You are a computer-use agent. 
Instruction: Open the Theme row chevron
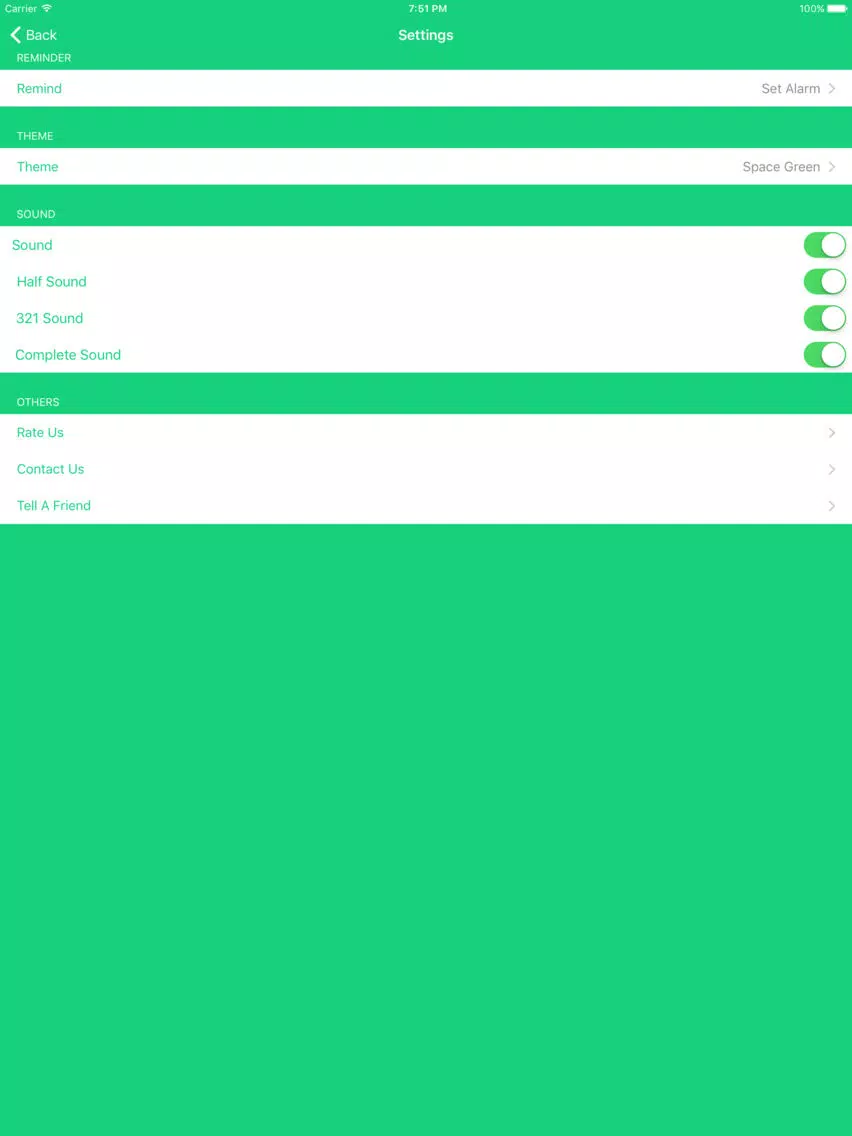pos(832,167)
